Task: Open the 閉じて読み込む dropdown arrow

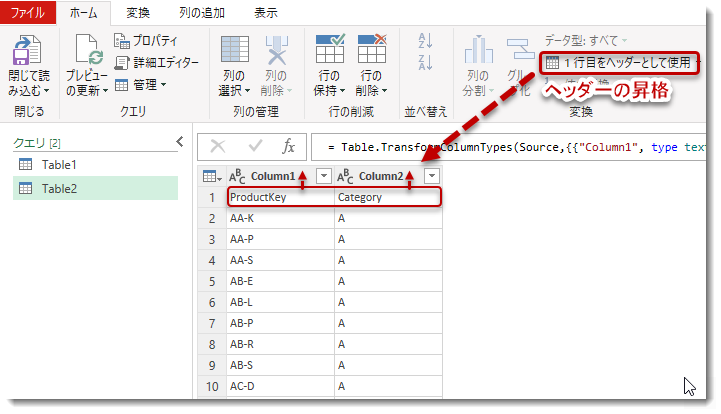Action: pyautogui.click(x=46, y=91)
